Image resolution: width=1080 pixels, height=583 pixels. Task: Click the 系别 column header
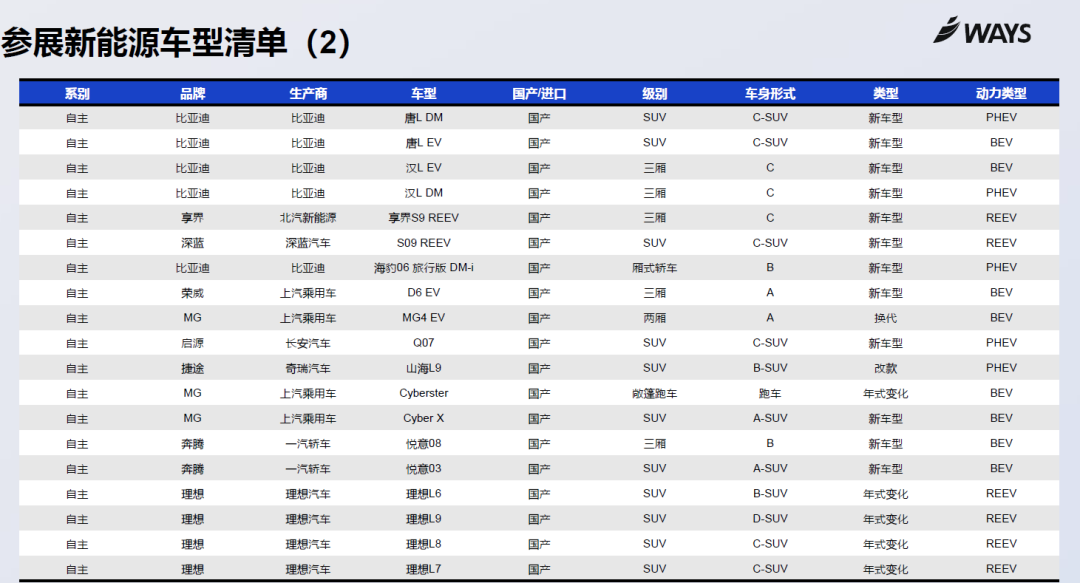[77, 94]
